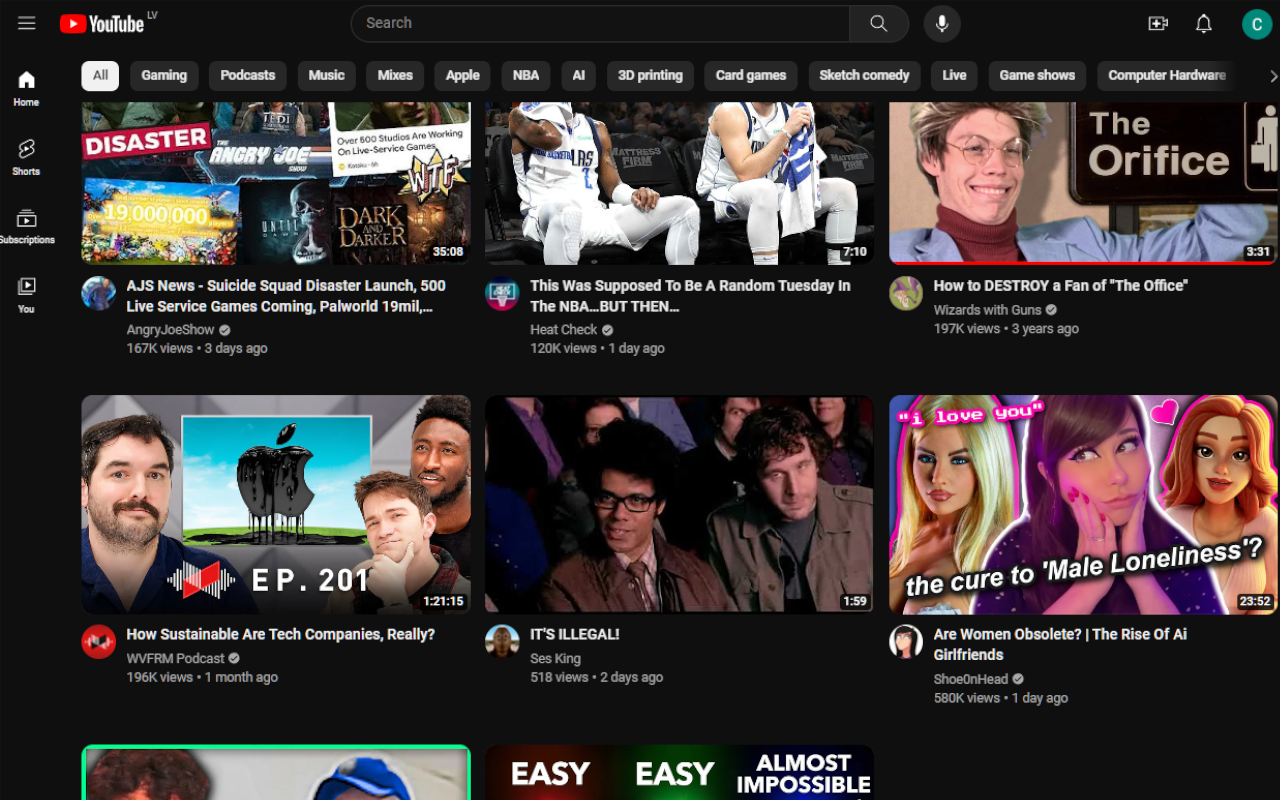Filter by the 3D printing chip
Viewport: 1280px width, 800px height.
[x=650, y=76]
